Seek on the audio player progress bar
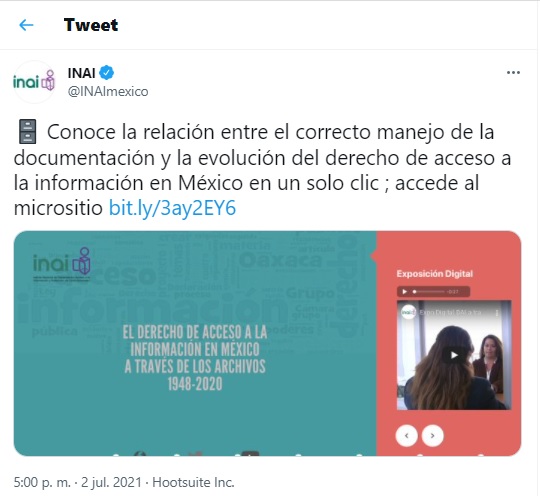 pos(429,292)
